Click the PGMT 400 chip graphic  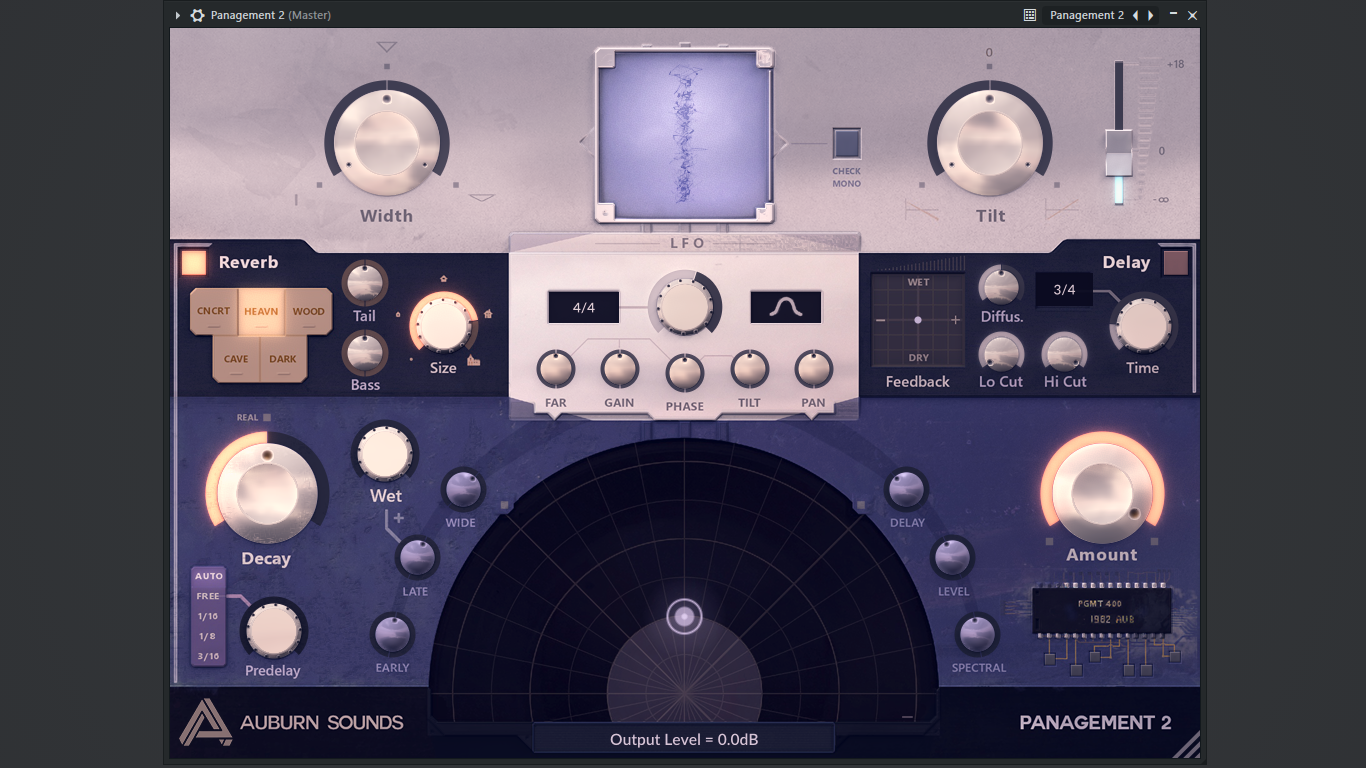pos(1102,611)
